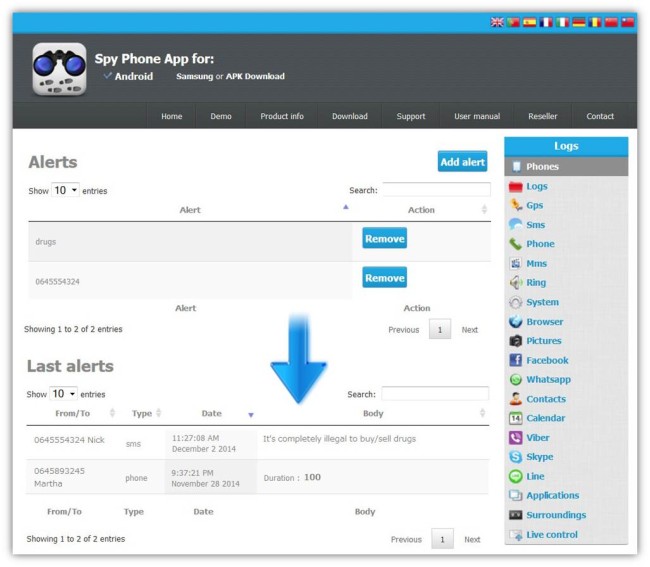Image resolution: width=650 pixels, height=567 pixels.
Task: Go to Home in navigation bar
Action: pos(172,116)
